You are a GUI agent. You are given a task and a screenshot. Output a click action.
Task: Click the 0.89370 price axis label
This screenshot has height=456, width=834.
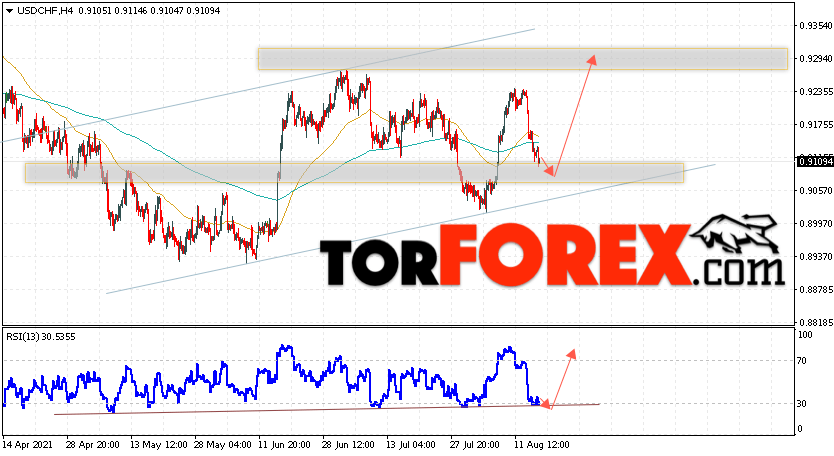tap(816, 256)
